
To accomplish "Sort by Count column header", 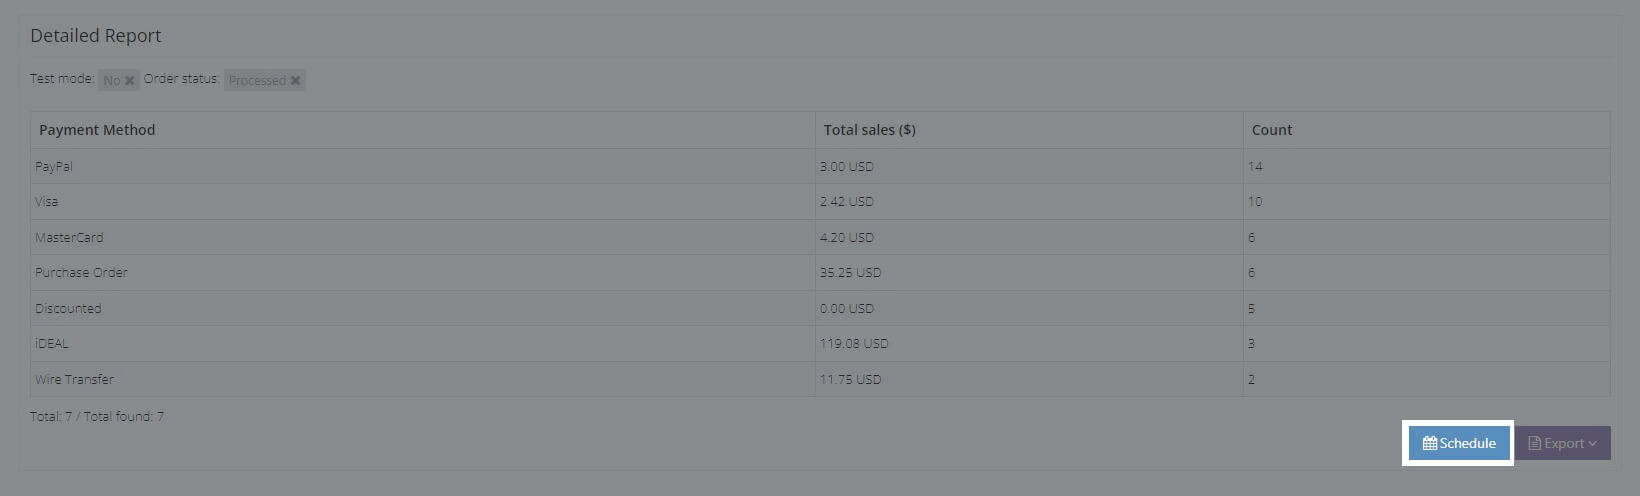I will point(1271,130).
